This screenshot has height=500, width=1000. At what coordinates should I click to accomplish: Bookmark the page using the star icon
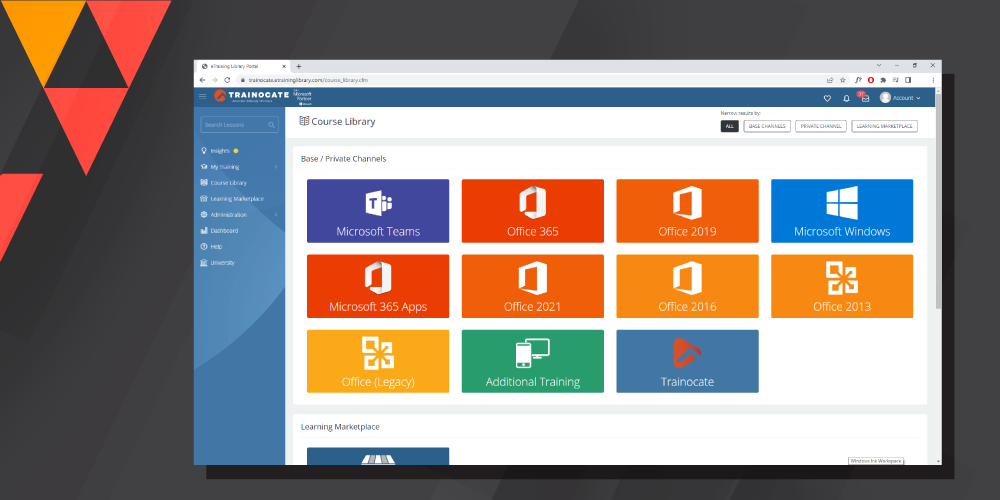(842, 80)
